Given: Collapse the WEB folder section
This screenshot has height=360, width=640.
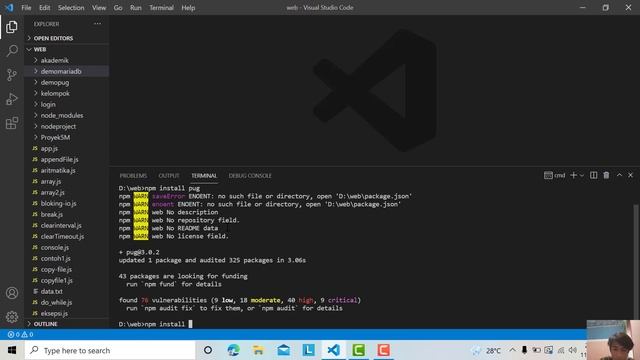Looking at the screenshot, I should click(67, 49).
